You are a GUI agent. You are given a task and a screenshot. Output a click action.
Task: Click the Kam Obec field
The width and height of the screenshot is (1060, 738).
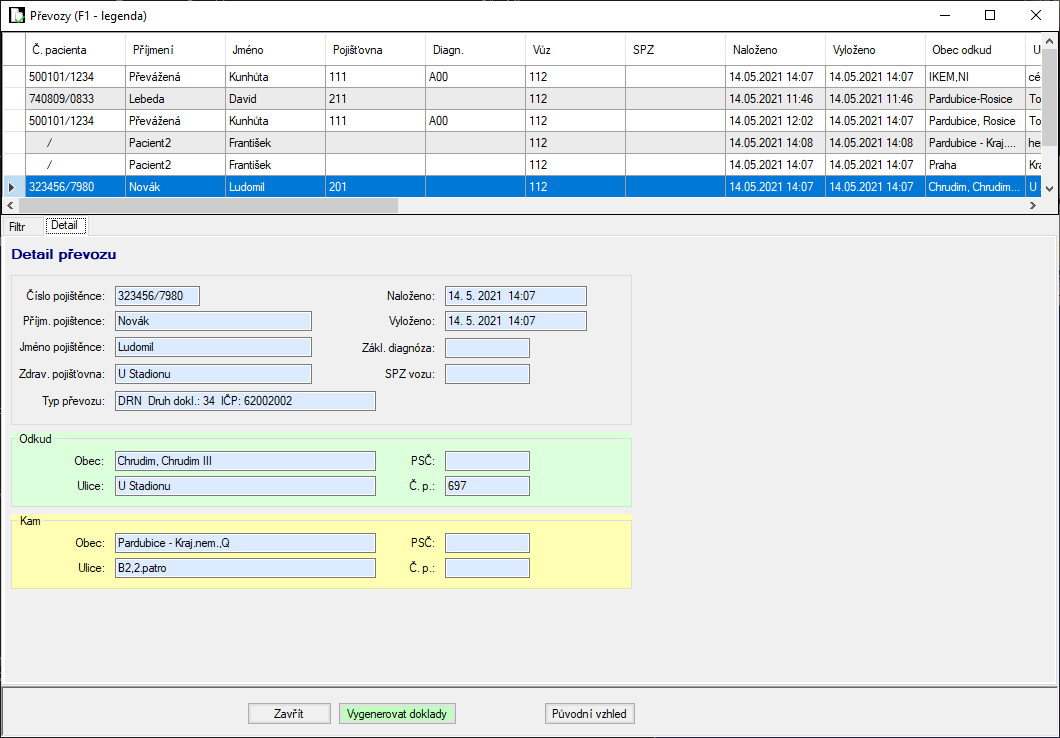(245, 543)
